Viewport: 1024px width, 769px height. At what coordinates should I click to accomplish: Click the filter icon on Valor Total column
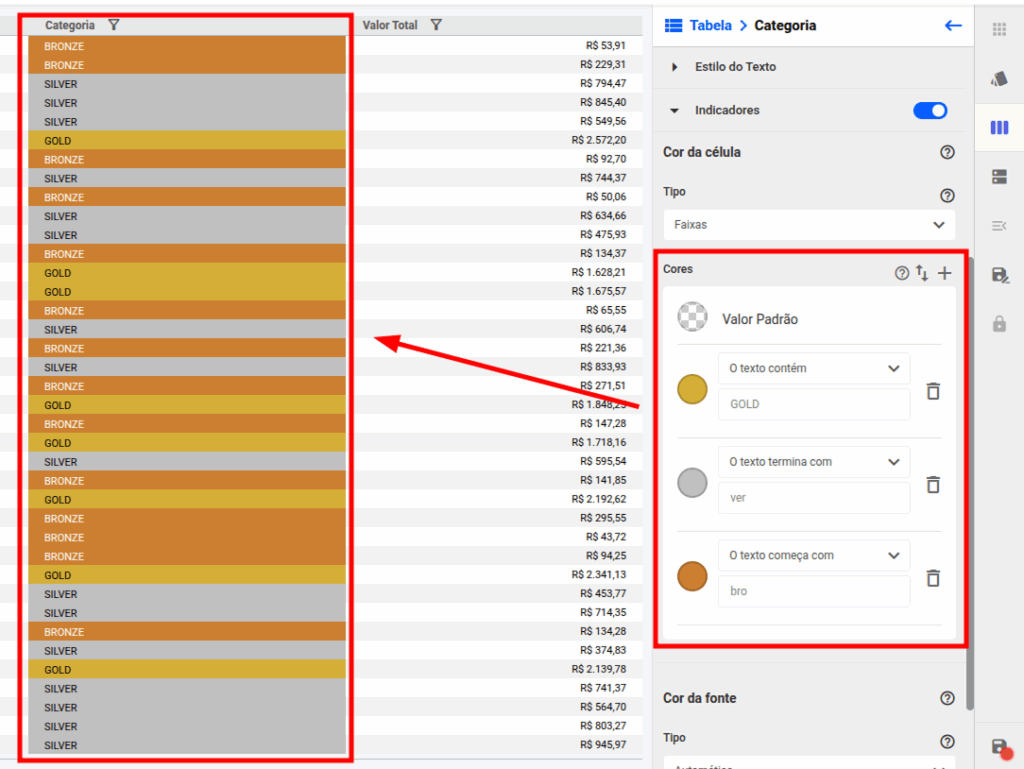click(436, 25)
